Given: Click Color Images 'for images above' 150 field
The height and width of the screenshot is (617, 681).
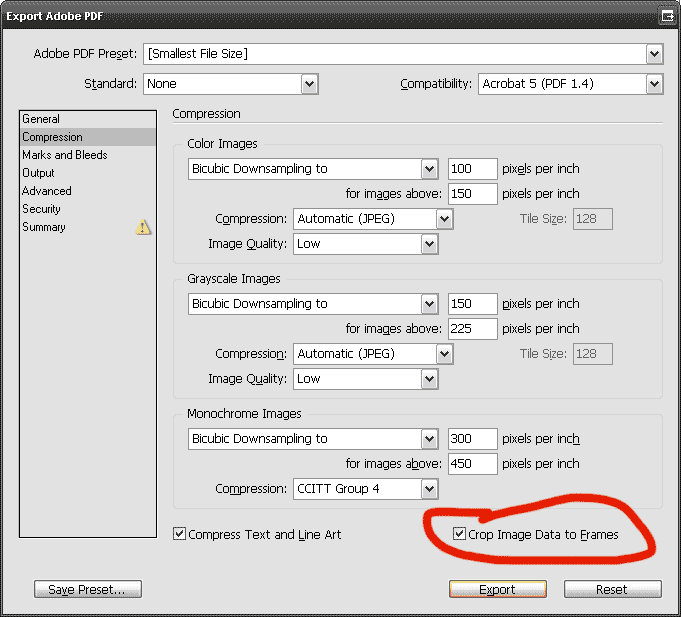Looking at the screenshot, I should pos(473,194).
